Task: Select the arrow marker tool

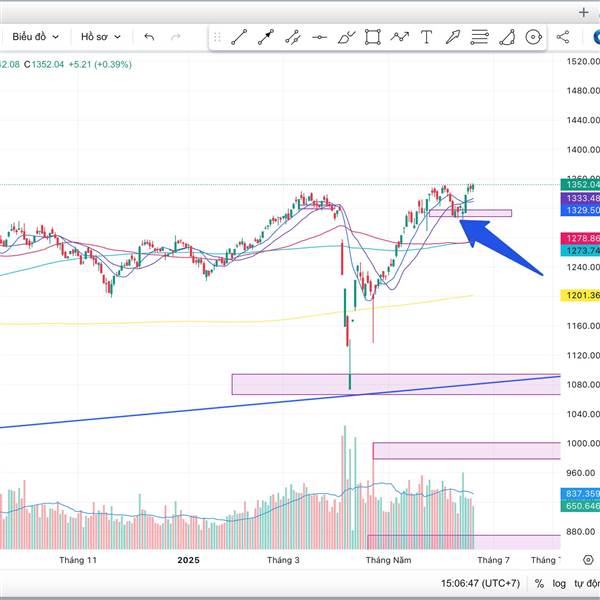Action: [x=453, y=37]
